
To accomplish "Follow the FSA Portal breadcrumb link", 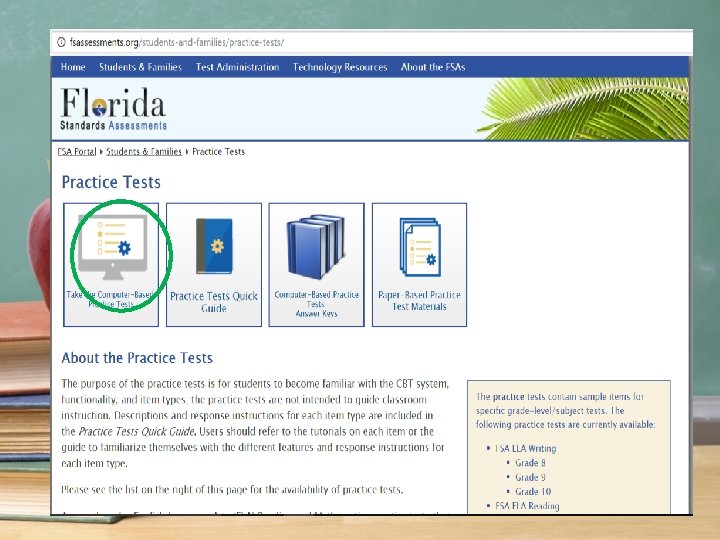I will tap(77, 152).
